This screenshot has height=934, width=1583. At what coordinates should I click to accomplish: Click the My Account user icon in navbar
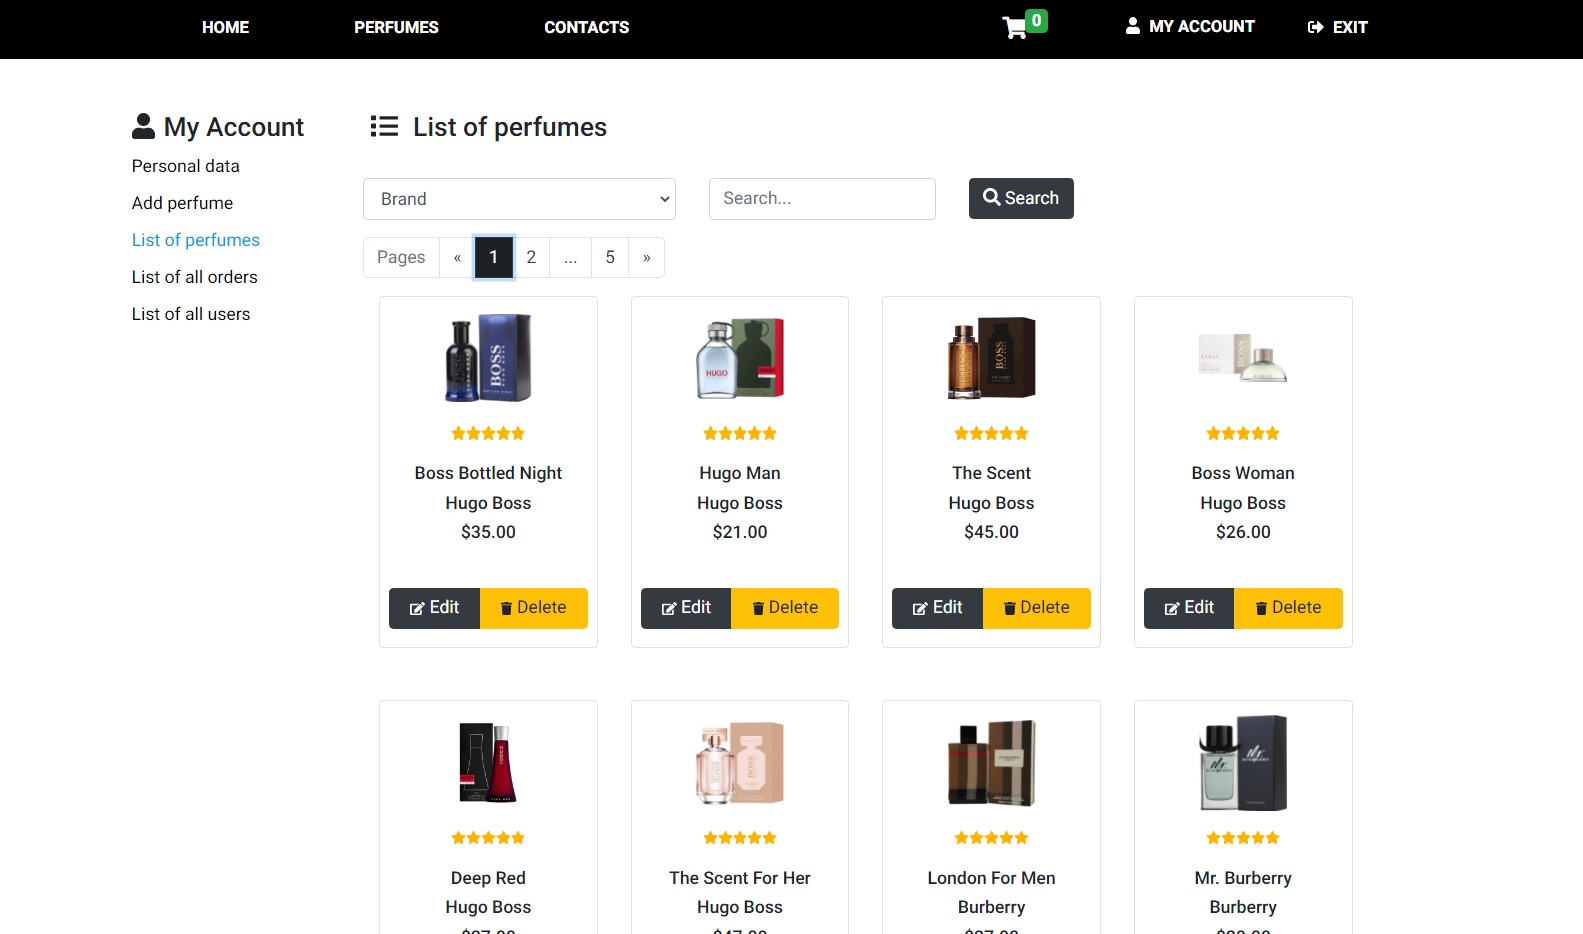(x=1133, y=26)
